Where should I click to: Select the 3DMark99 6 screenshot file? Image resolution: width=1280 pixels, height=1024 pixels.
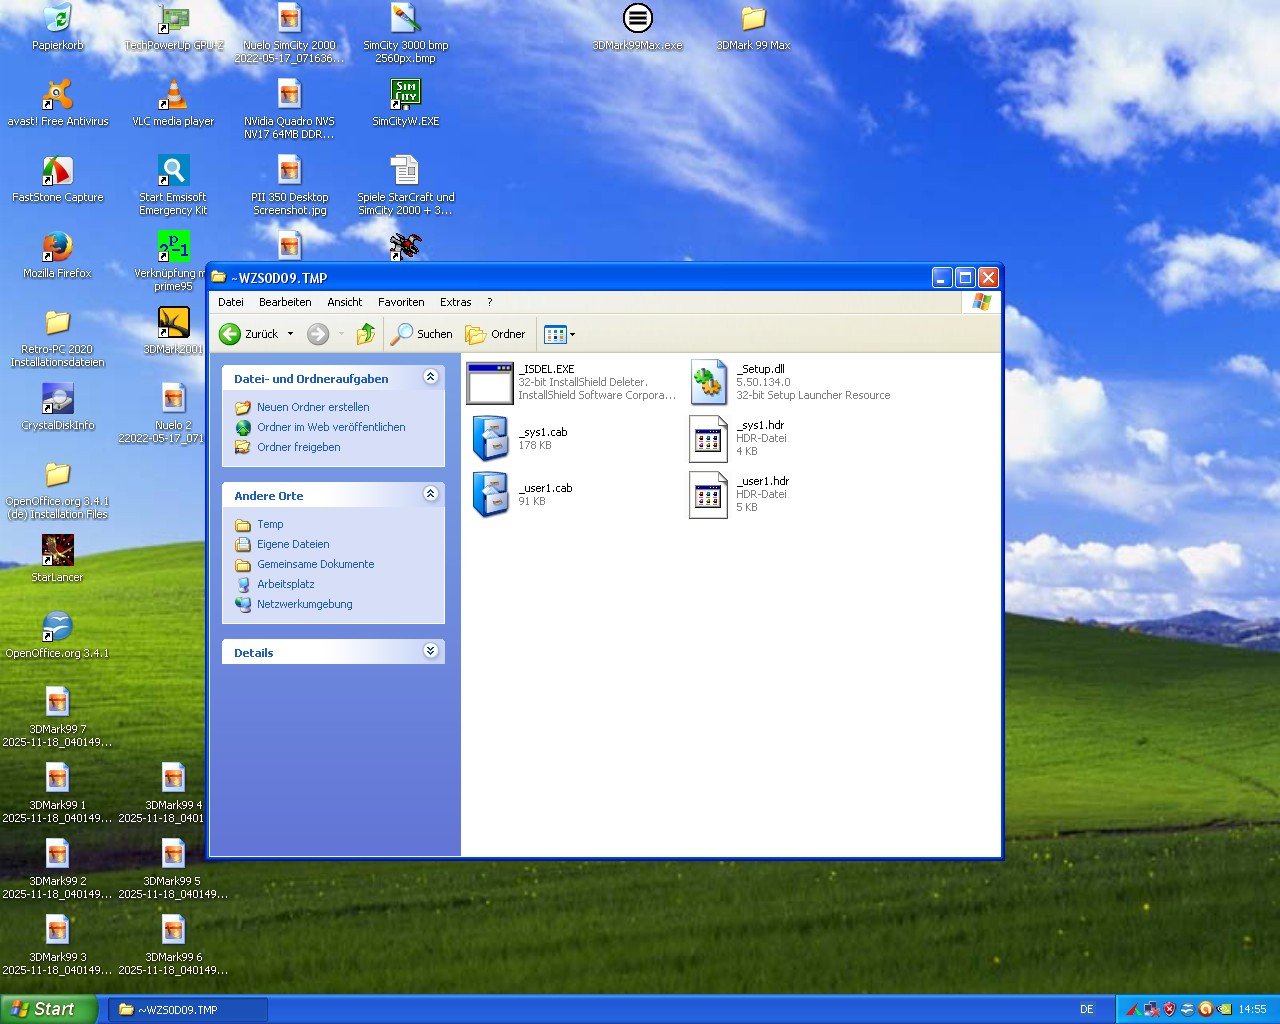pyautogui.click(x=174, y=930)
